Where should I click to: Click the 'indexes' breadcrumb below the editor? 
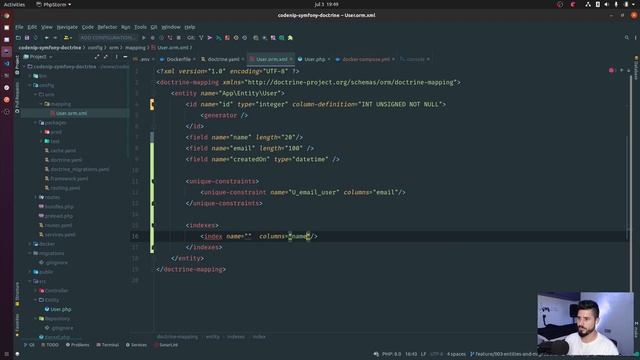pos(236,337)
